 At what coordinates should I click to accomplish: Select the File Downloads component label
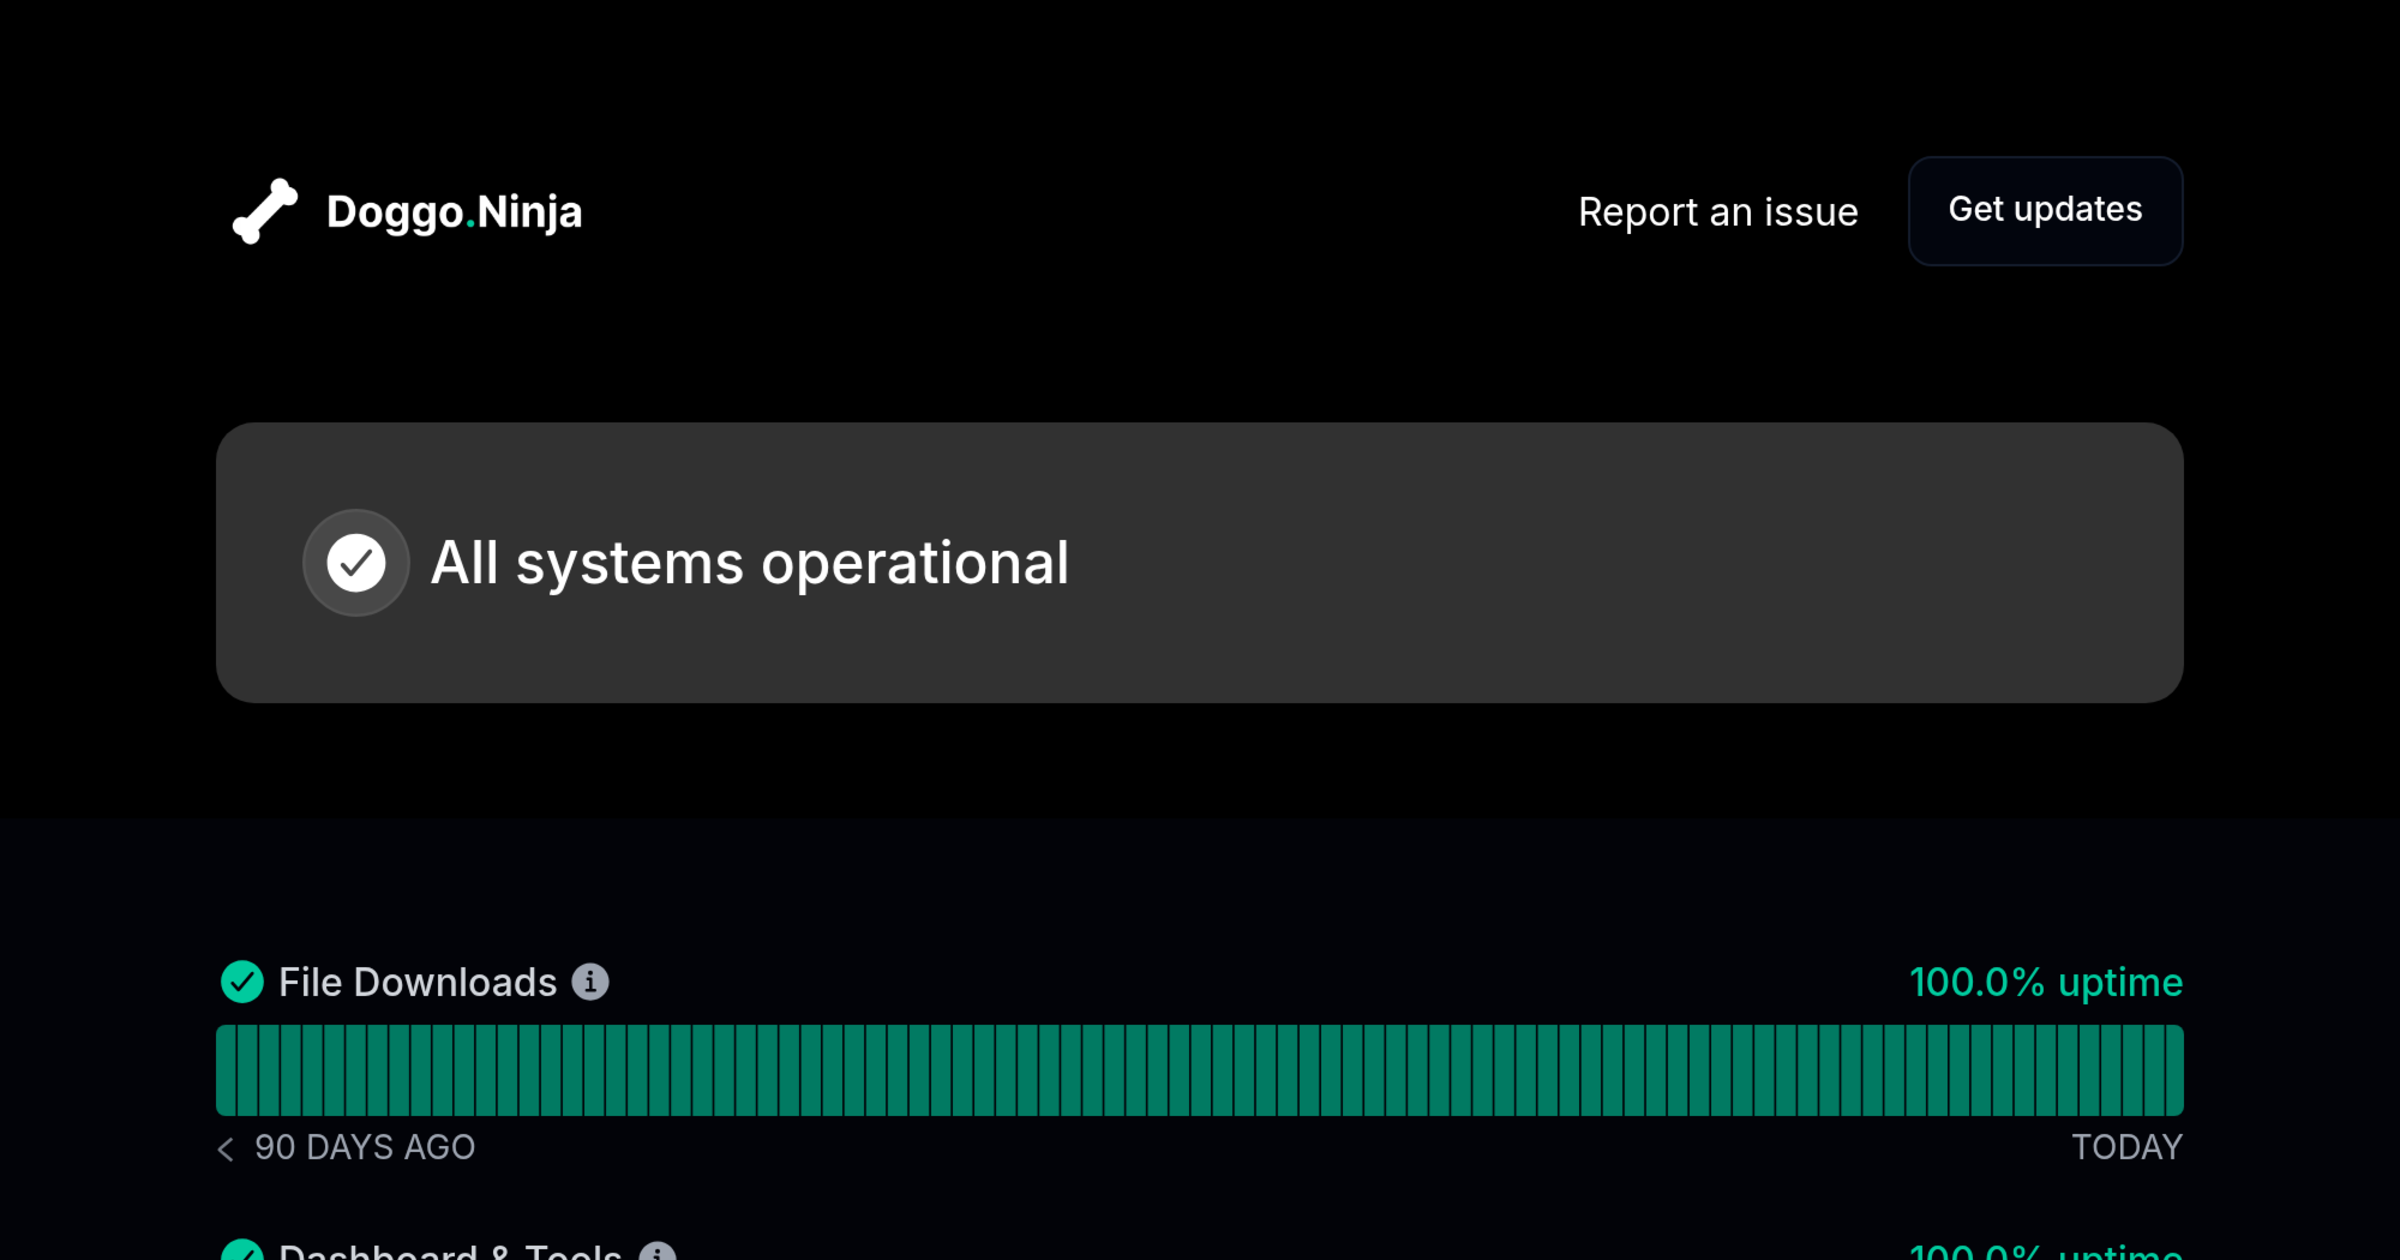tap(417, 982)
